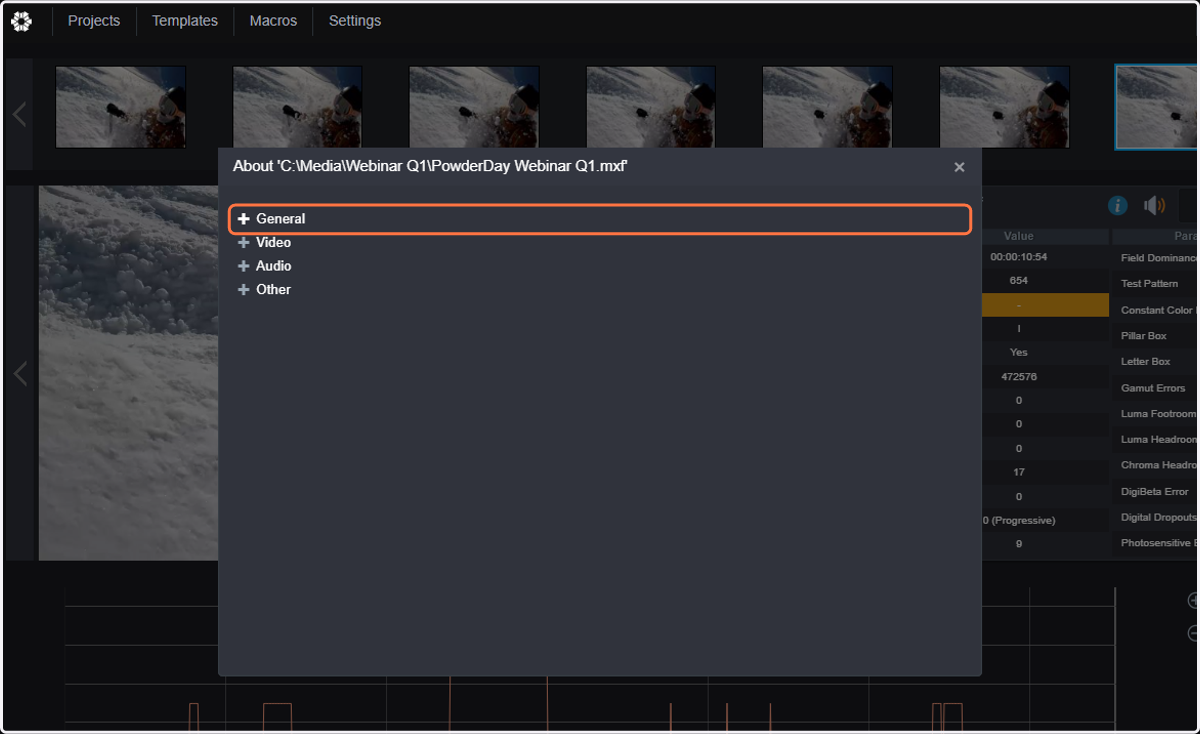1200x734 pixels.
Task: Click the filmstrip previous arrow
Action: (19, 114)
